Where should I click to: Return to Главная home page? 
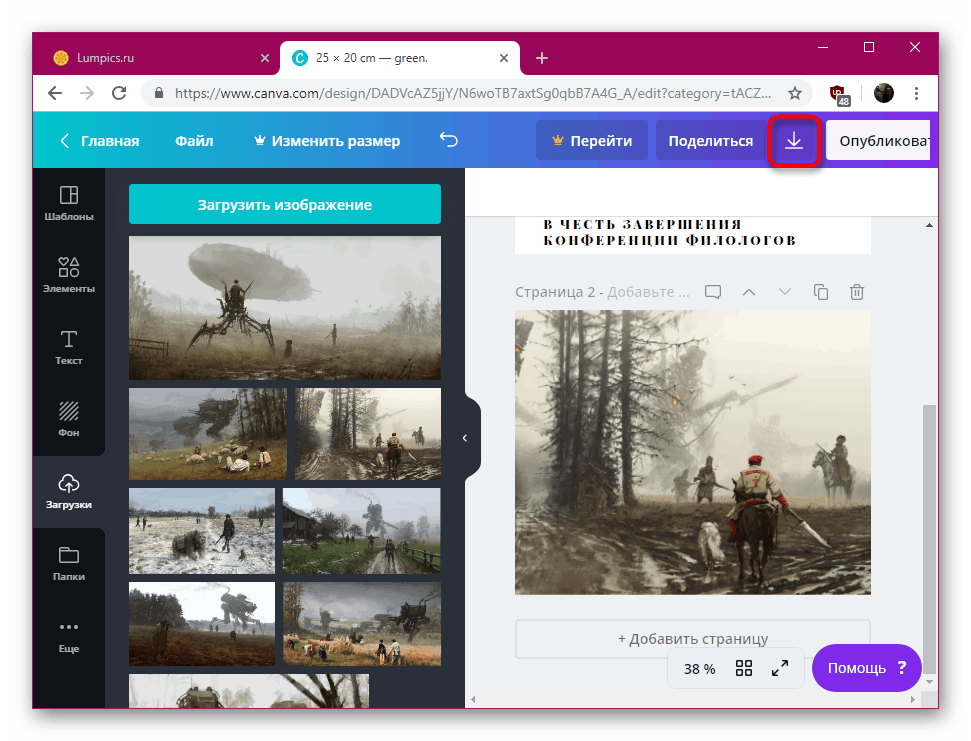(x=100, y=141)
